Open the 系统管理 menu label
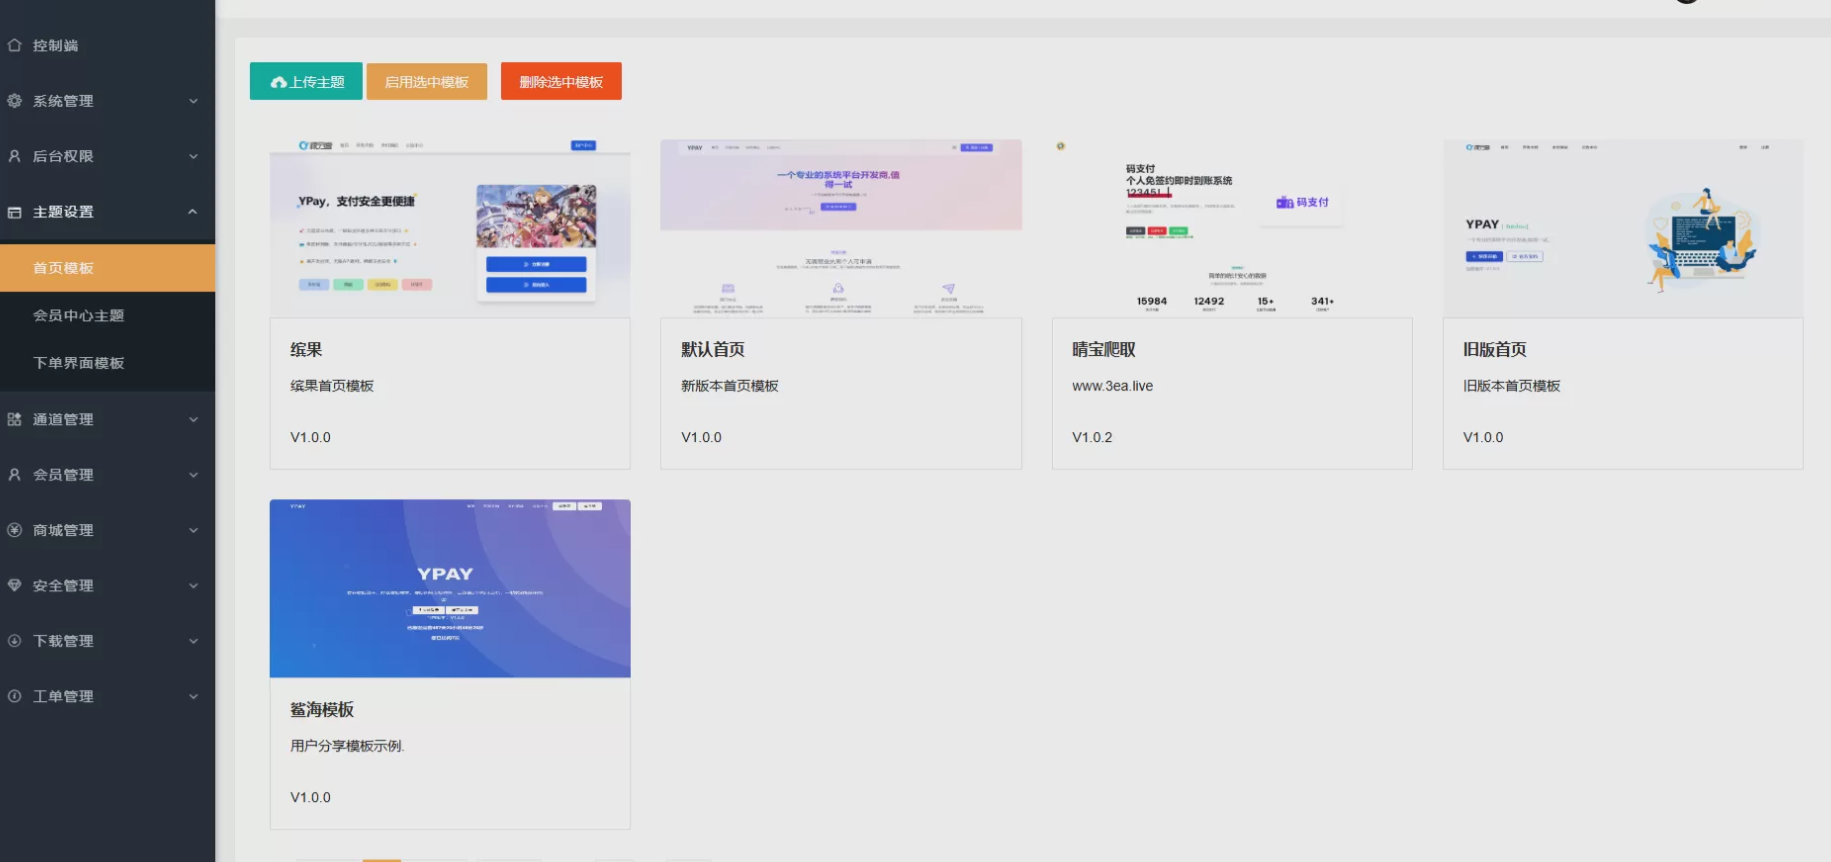Screen dimensions: 1831x862 (x=63, y=101)
